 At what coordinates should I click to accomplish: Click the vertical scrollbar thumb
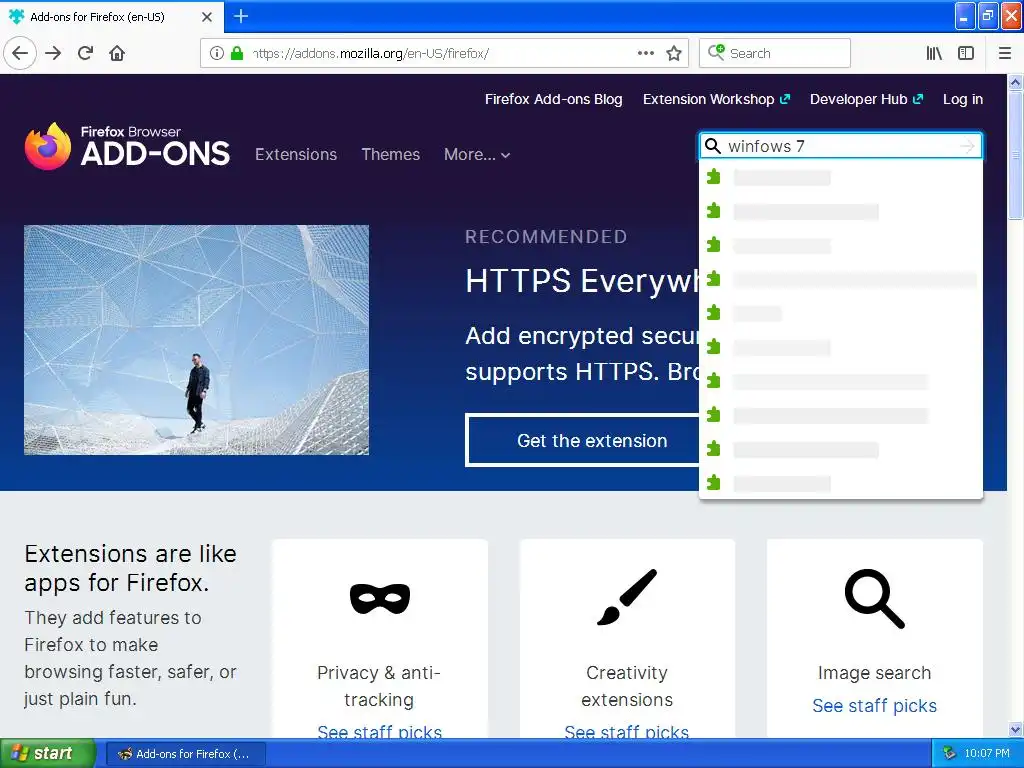(x=1015, y=155)
